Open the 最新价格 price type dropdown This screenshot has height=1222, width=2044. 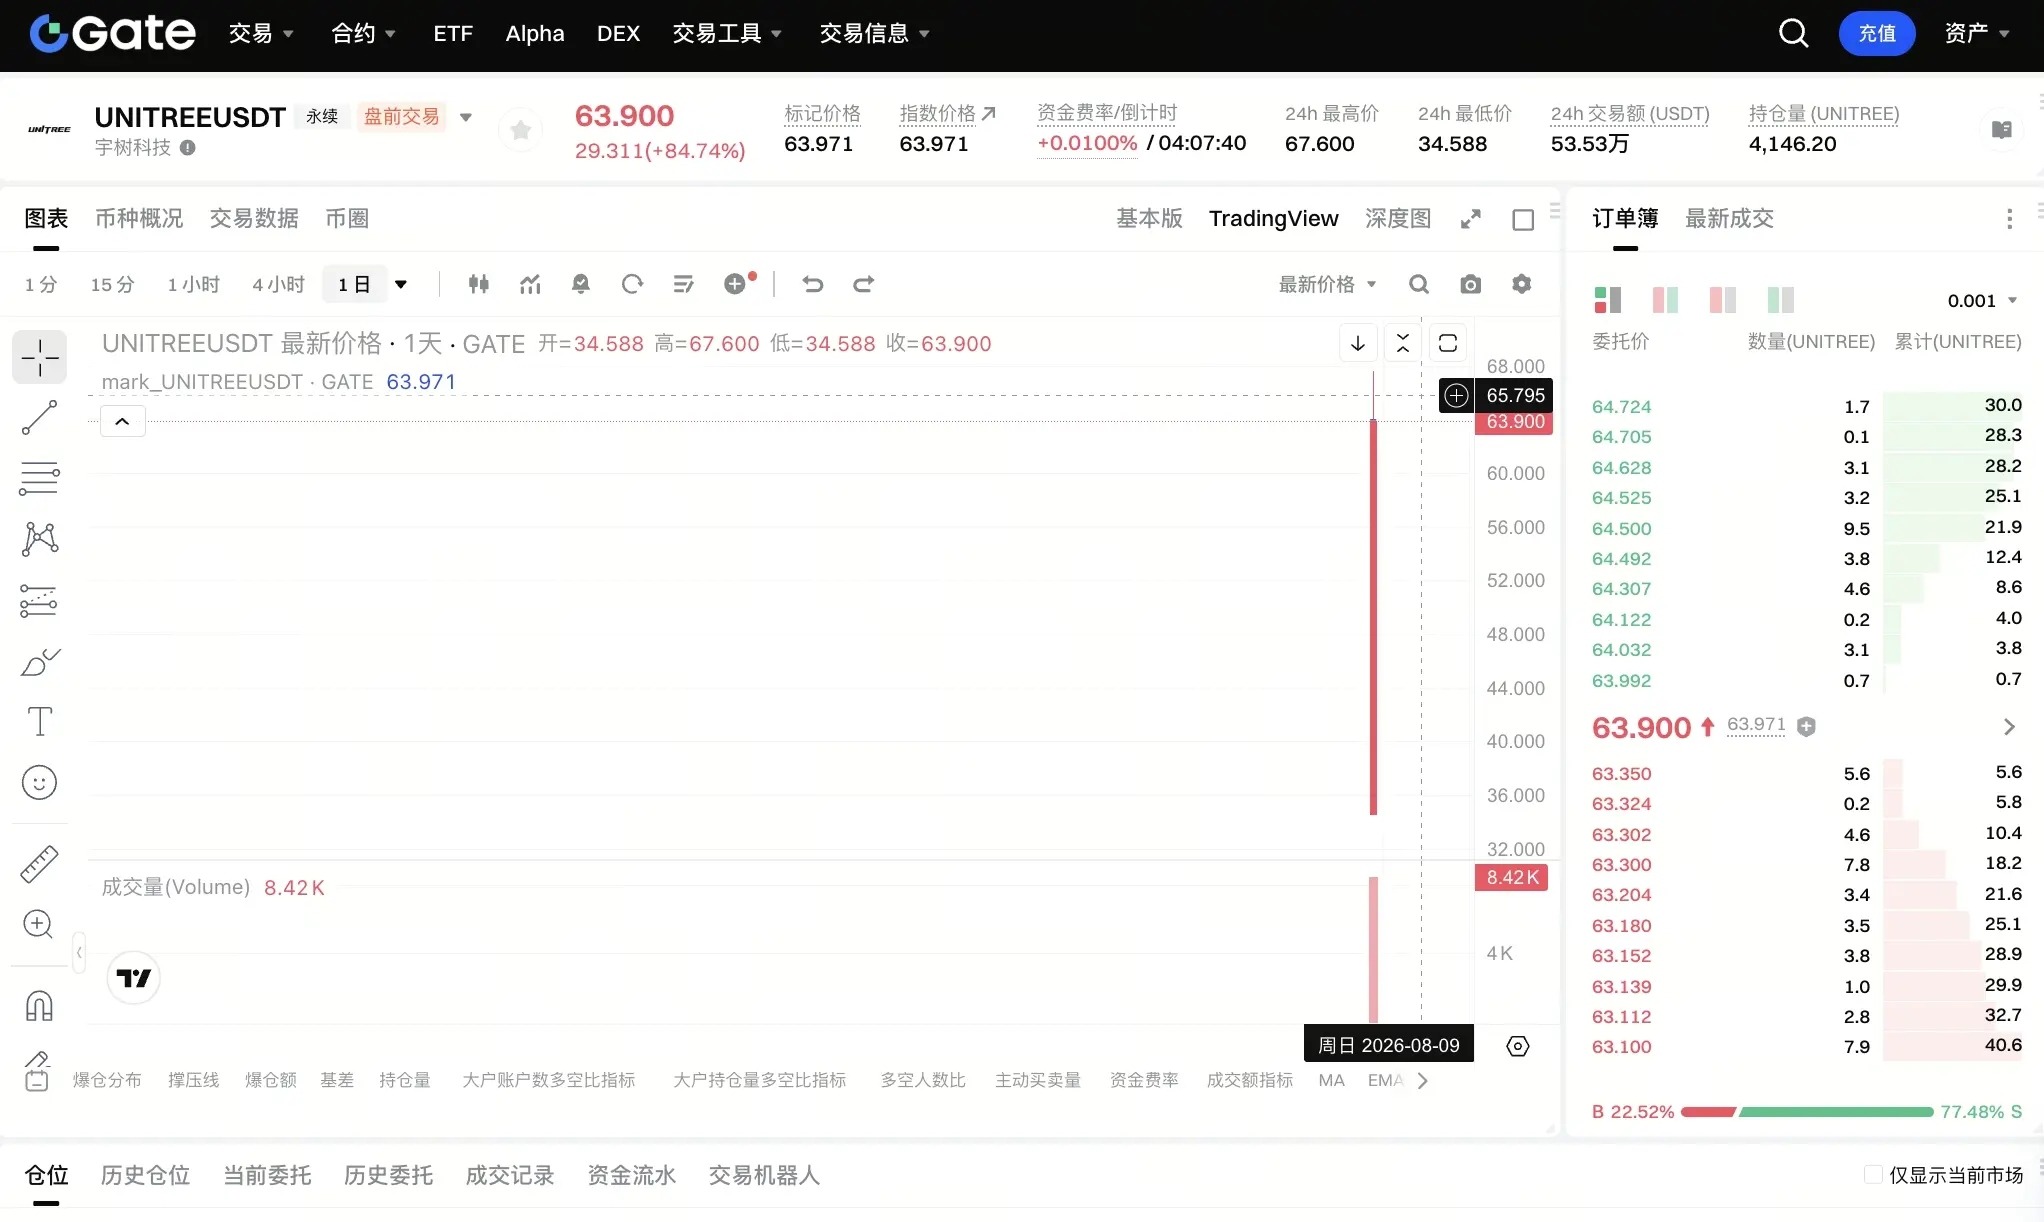tap(1327, 285)
